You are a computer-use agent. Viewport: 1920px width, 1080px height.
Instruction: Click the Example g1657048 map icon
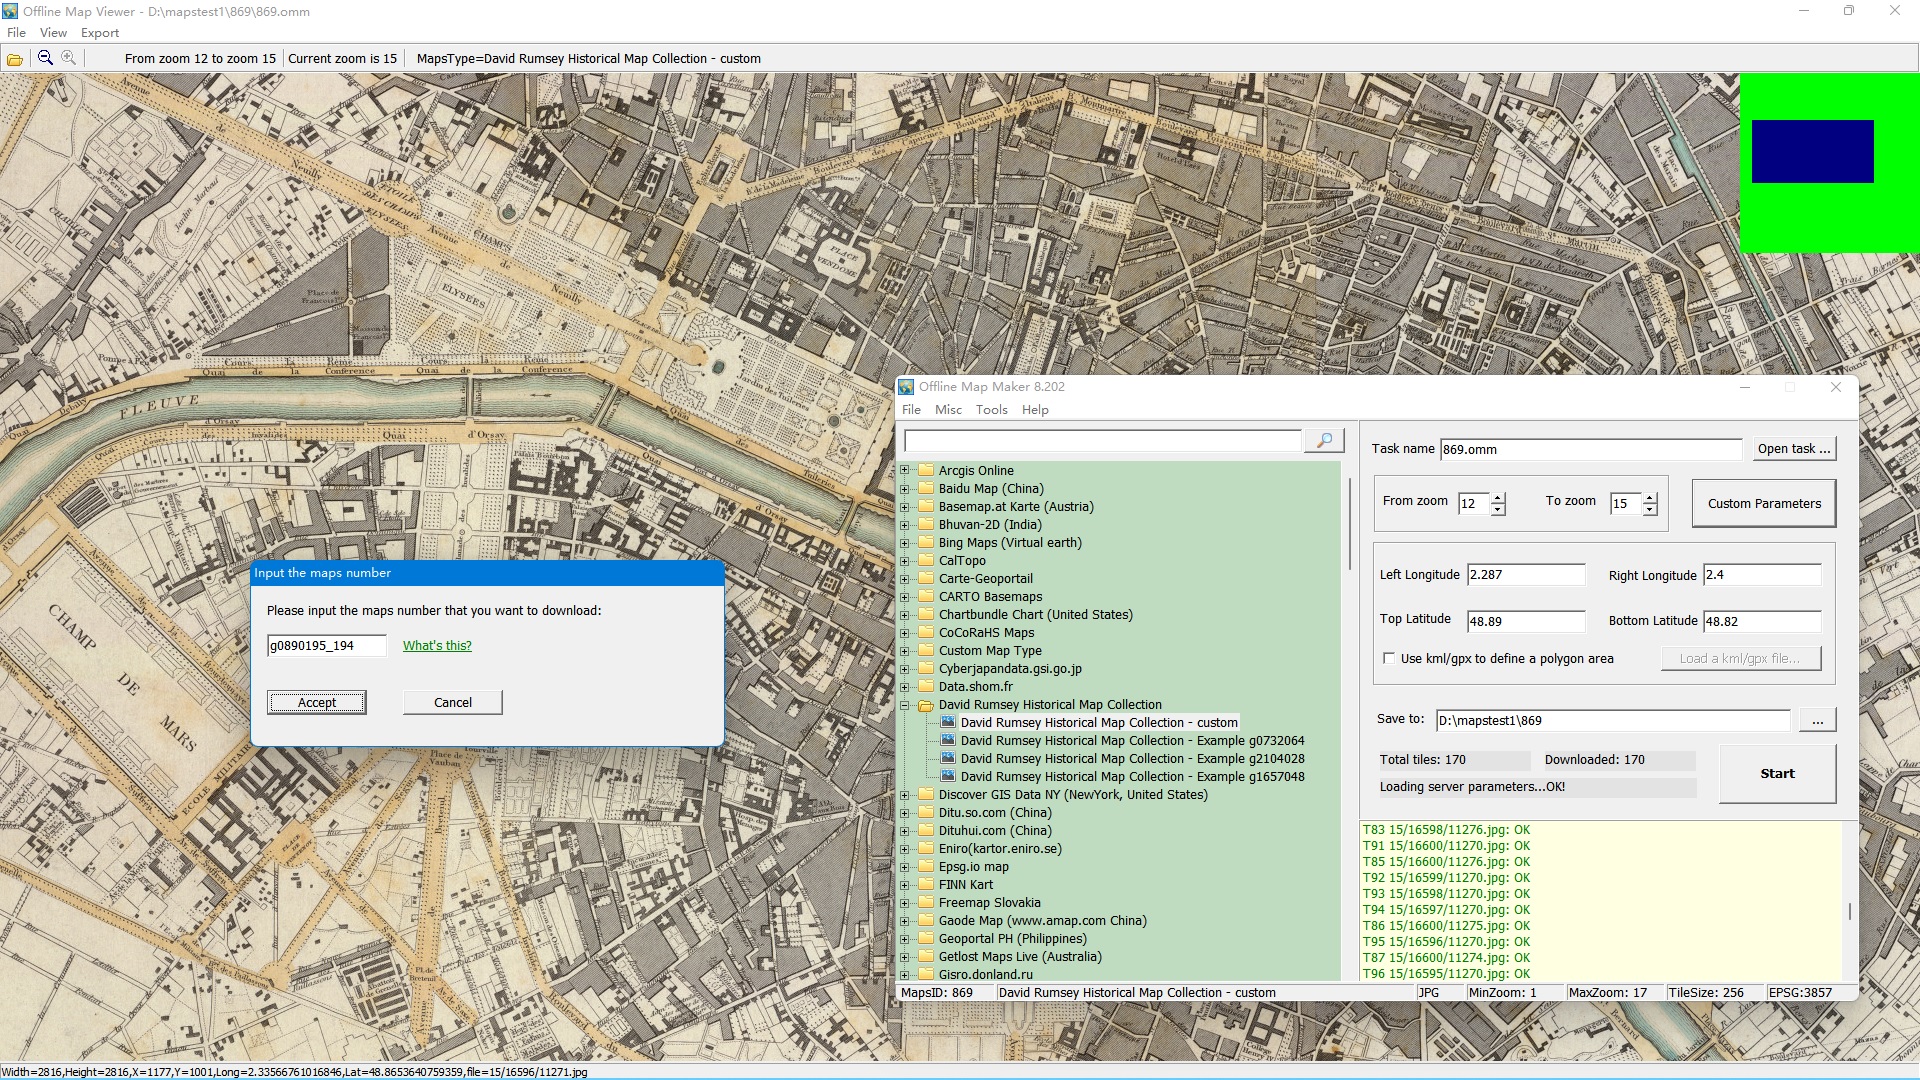click(x=948, y=776)
